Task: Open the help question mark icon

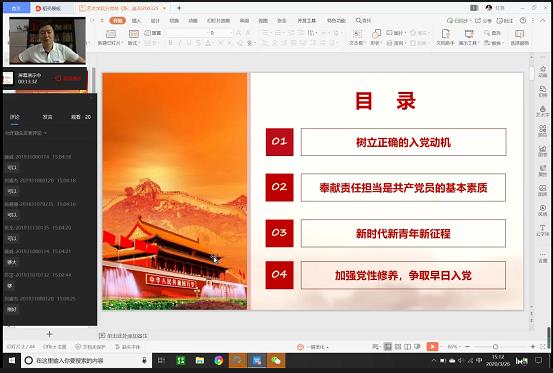Action: pos(523,20)
